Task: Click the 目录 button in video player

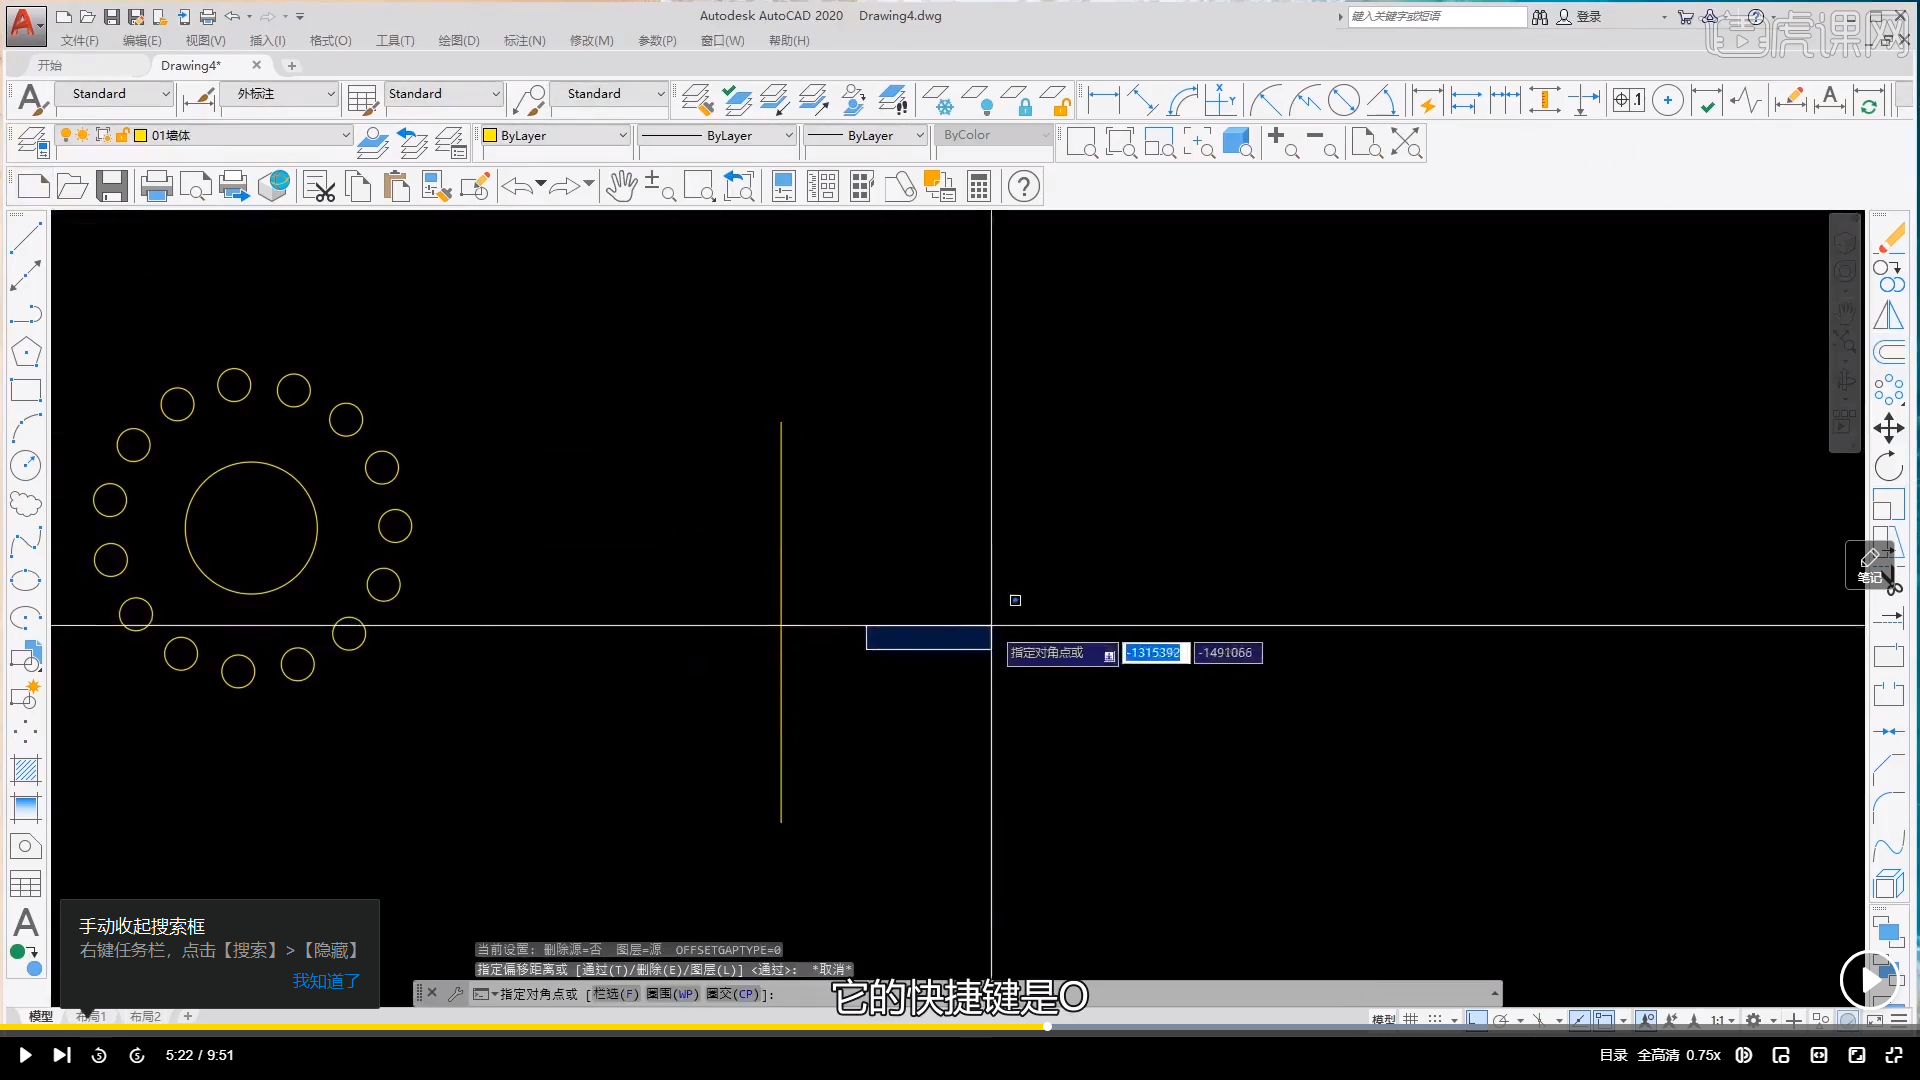Action: click(x=1613, y=1055)
